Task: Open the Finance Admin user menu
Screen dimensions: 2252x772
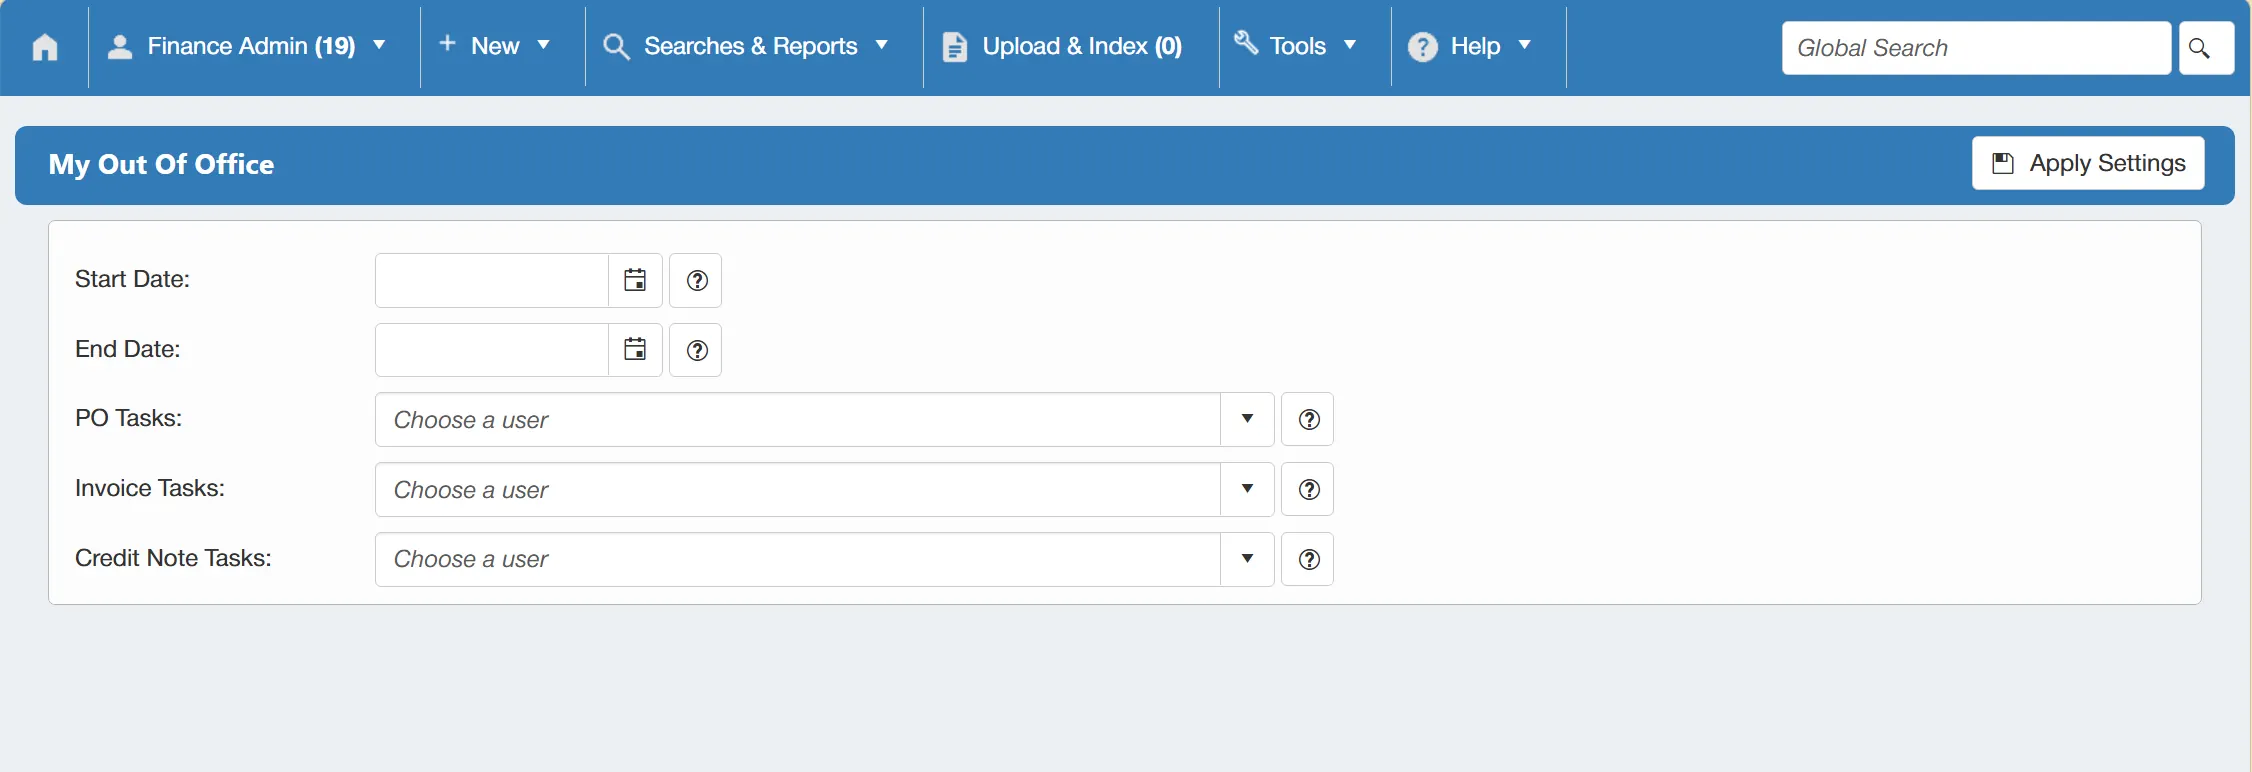Action: click(x=247, y=46)
